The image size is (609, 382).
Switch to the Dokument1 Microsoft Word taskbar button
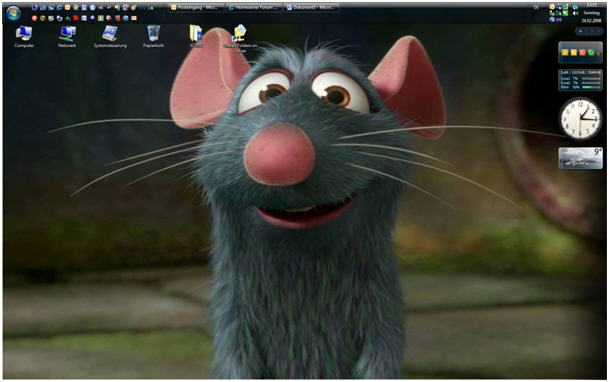311,7
